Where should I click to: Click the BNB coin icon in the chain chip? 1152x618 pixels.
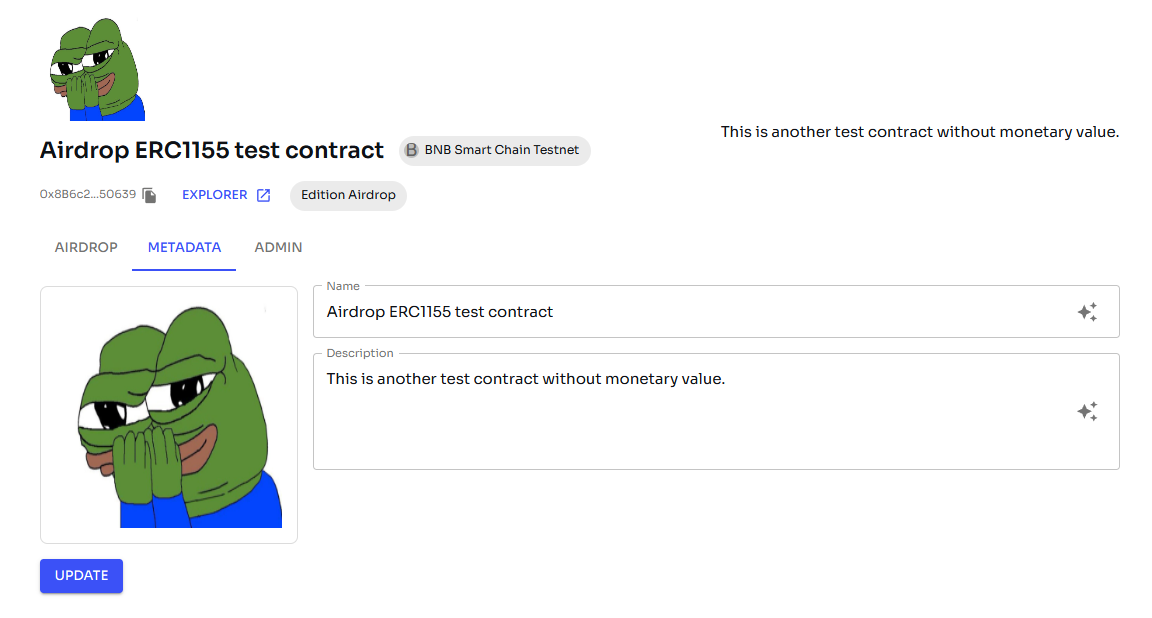click(x=411, y=151)
